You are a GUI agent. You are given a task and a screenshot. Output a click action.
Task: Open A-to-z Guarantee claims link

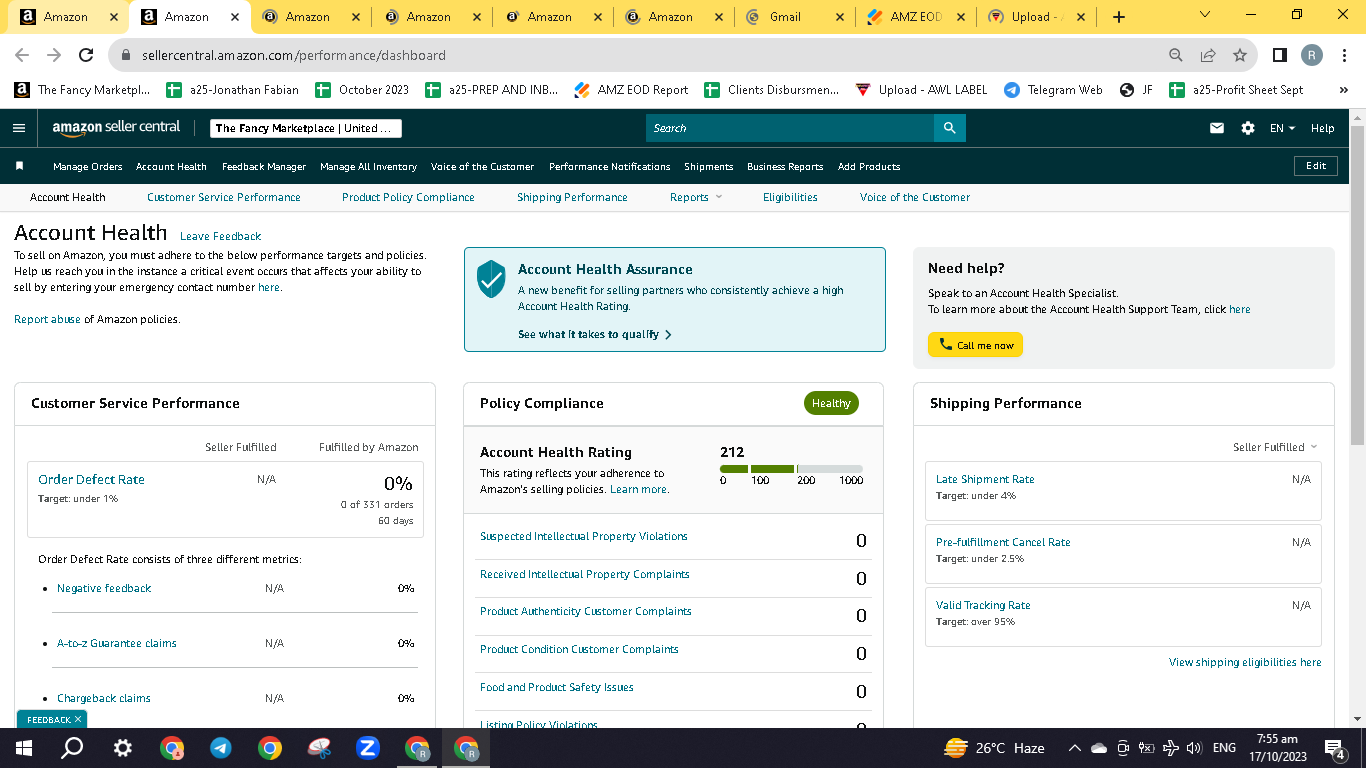pos(117,643)
